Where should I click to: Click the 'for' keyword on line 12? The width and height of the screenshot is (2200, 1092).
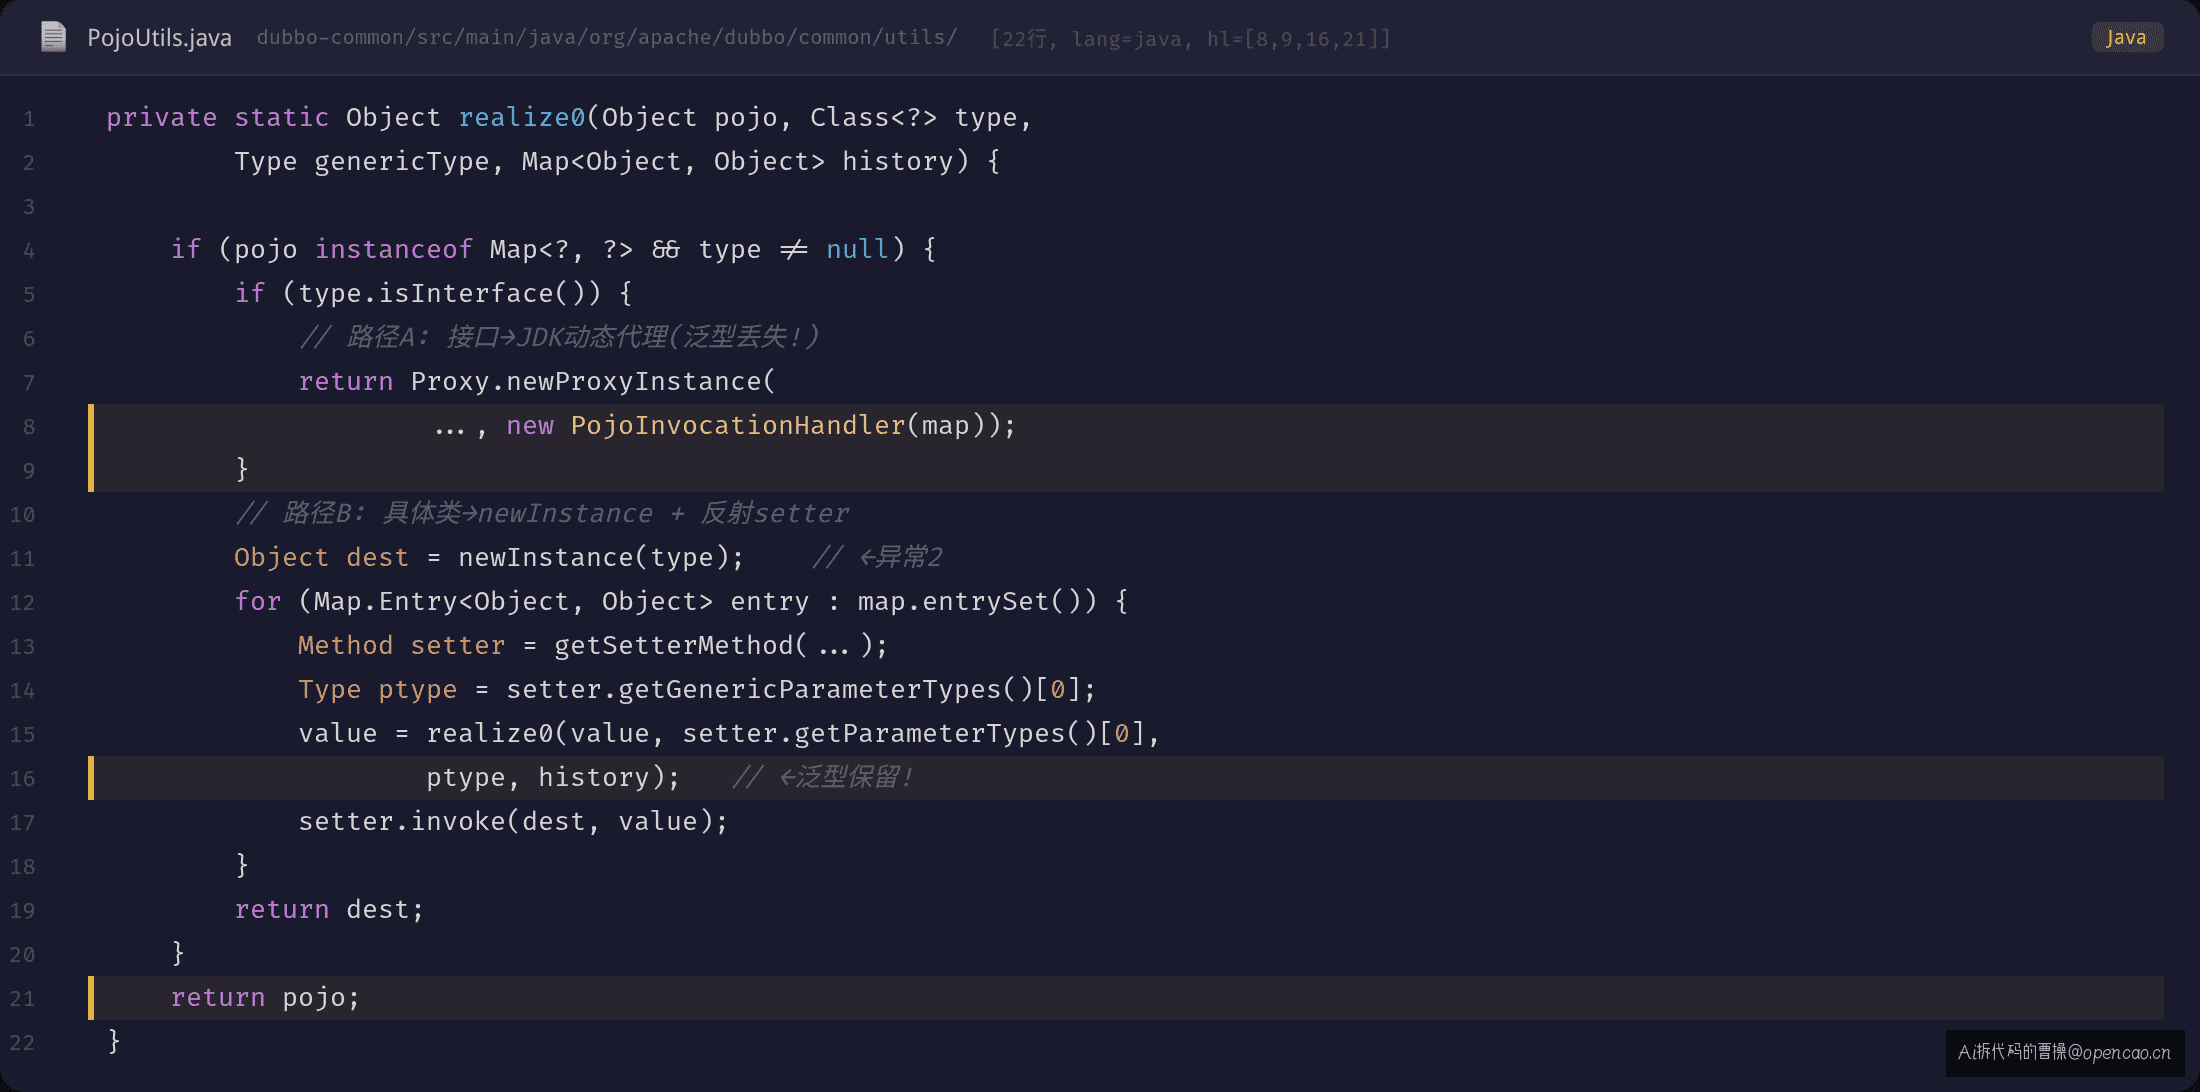[x=258, y=601]
